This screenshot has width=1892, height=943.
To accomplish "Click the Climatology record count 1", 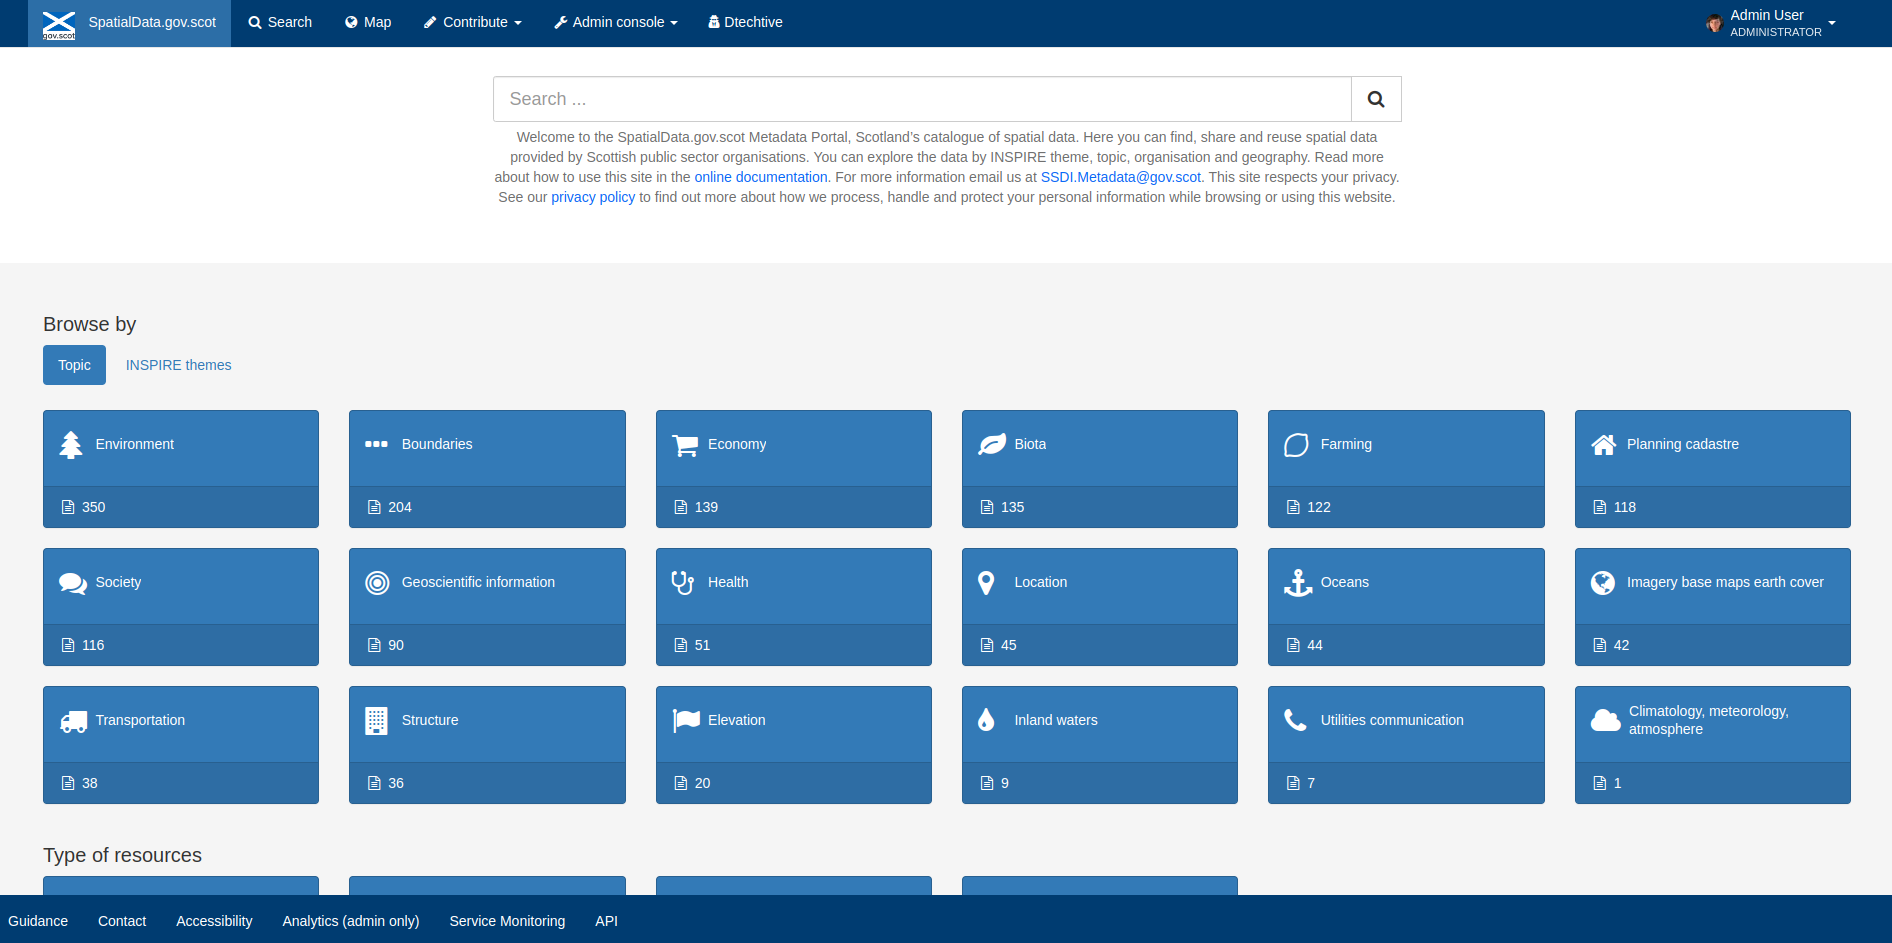I will [1618, 783].
